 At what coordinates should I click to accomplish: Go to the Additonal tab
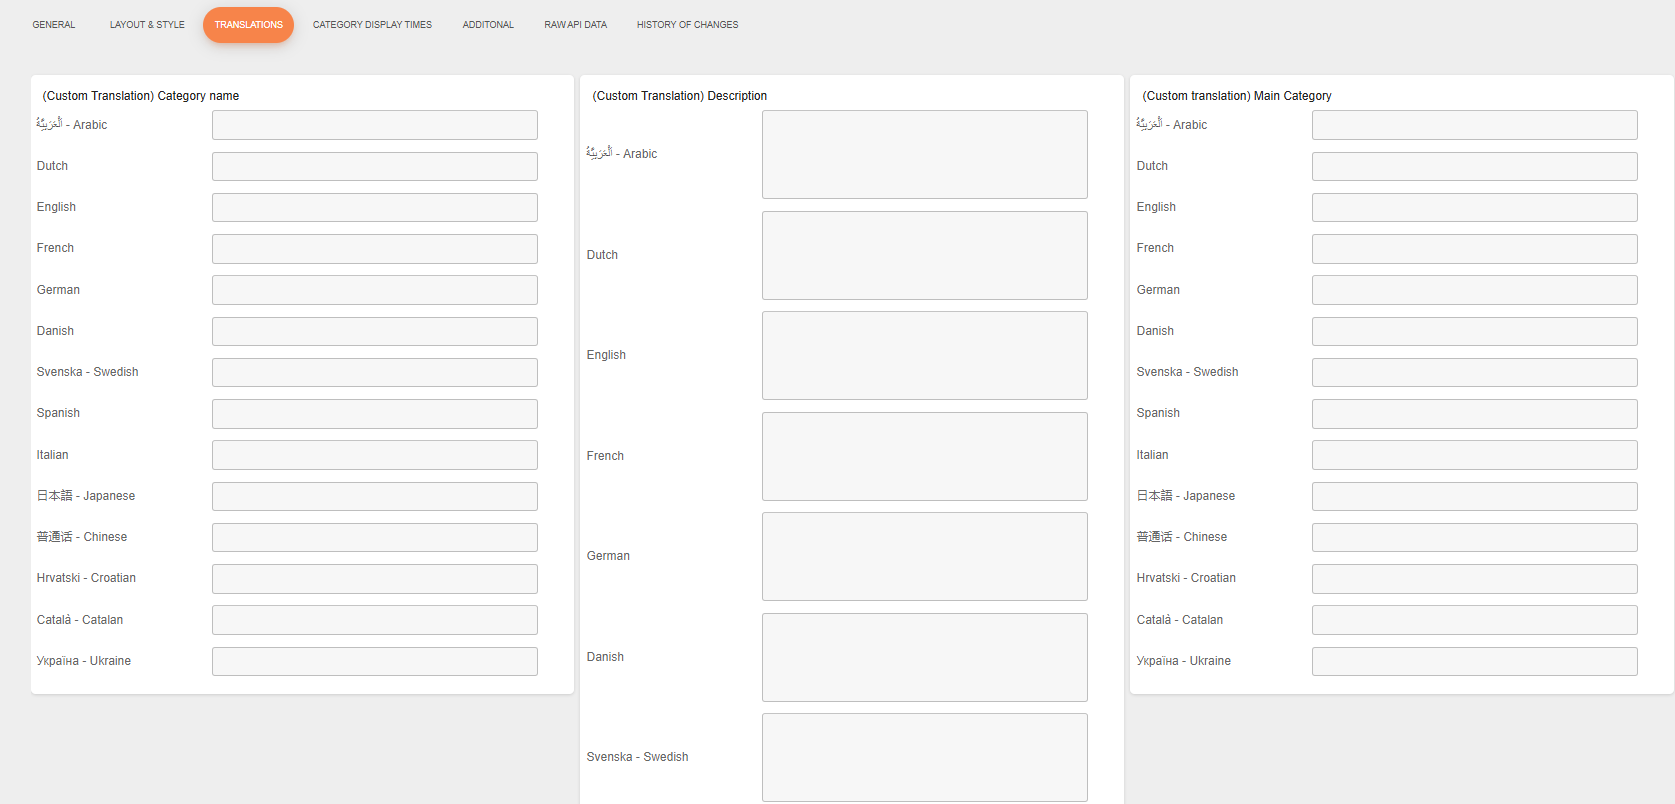pyautogui.click(x=488, y=25)
